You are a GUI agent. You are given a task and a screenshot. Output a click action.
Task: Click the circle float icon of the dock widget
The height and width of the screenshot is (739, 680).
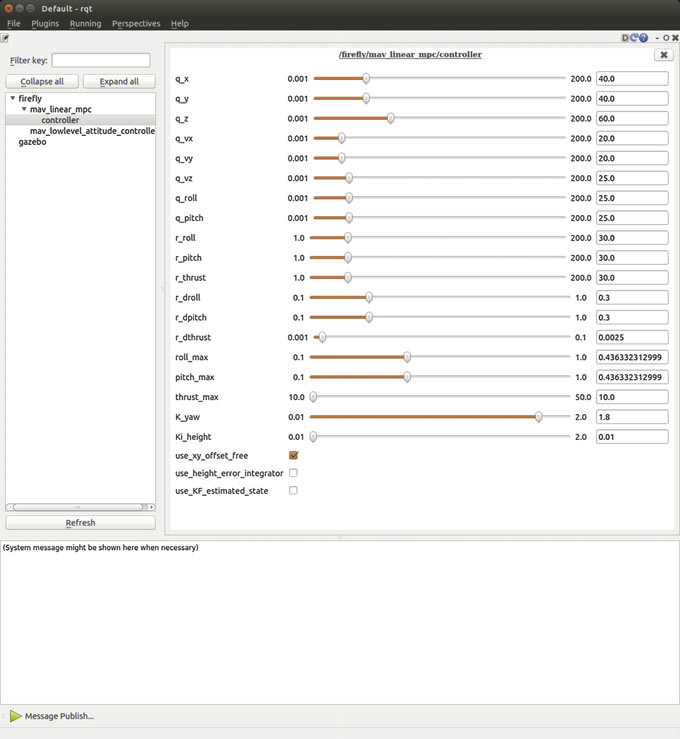click(666, 38)
